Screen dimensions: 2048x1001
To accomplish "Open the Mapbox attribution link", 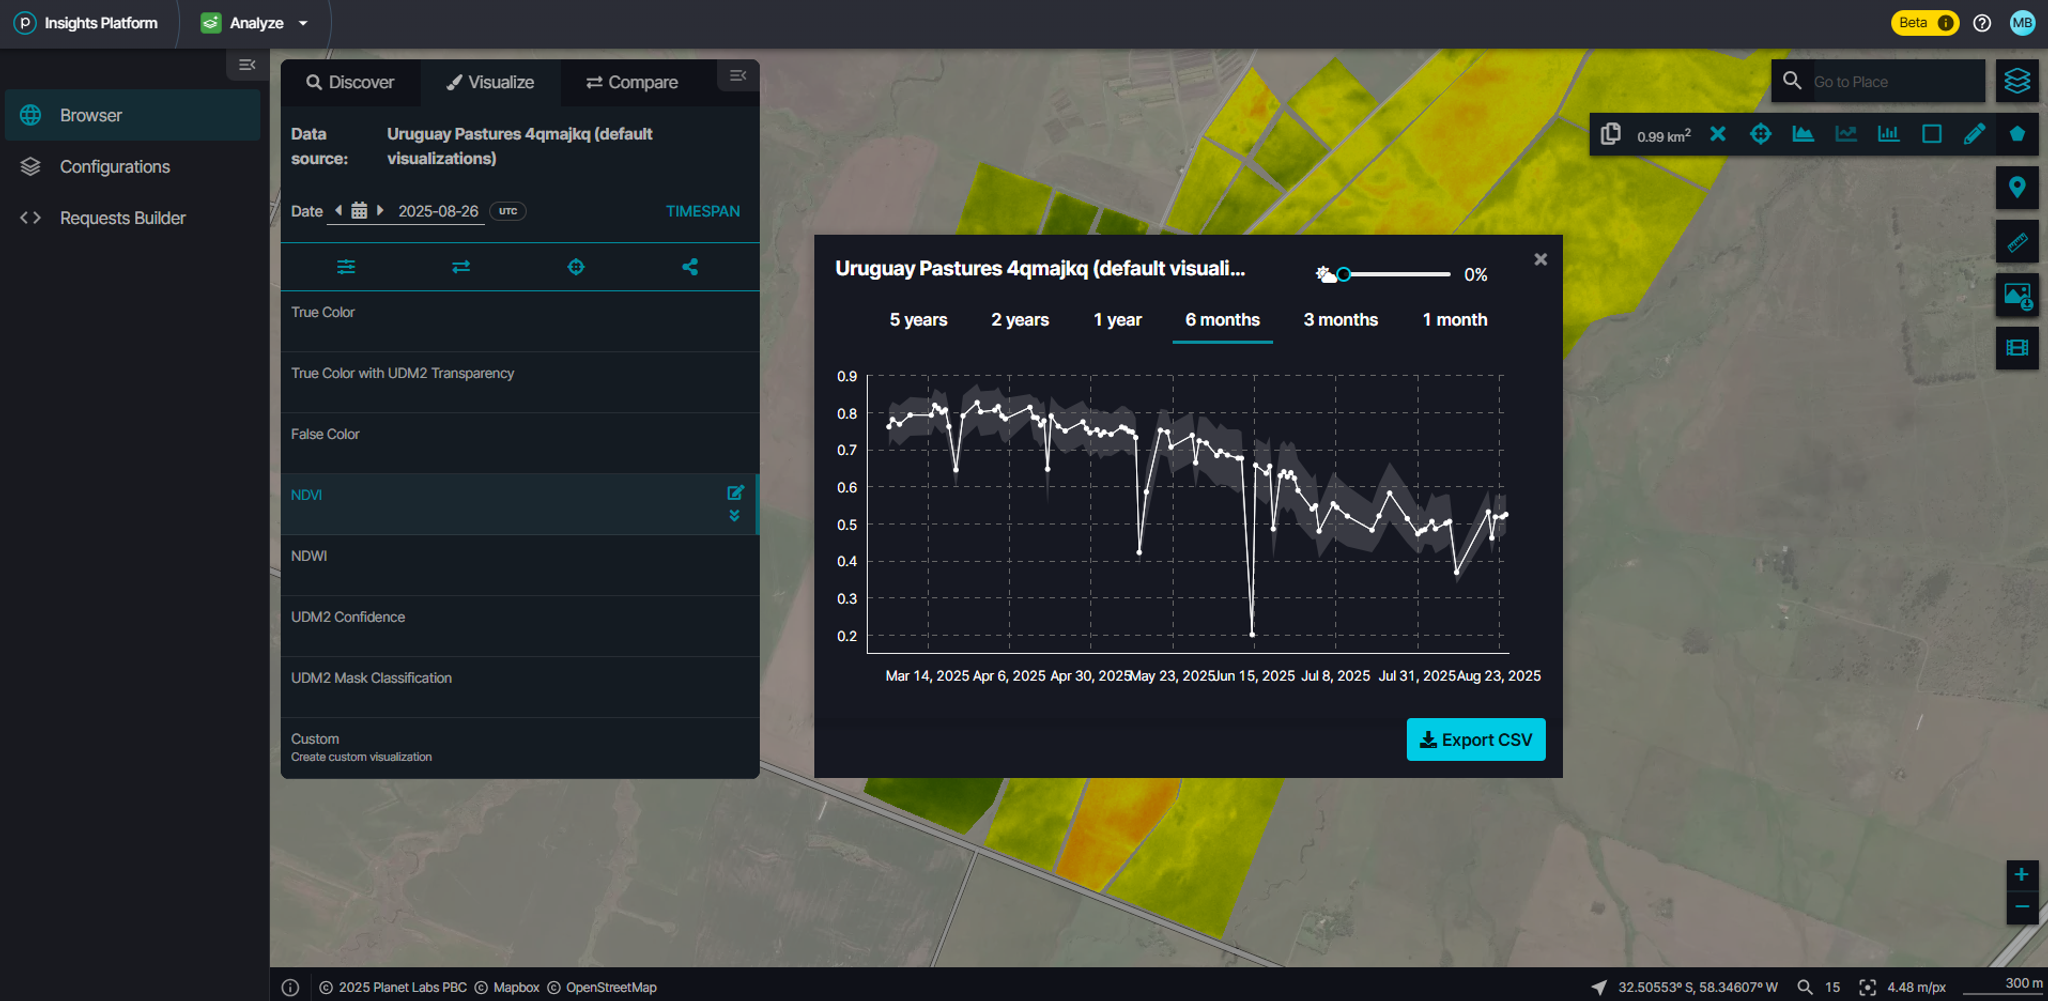I will tap(516, 987).
